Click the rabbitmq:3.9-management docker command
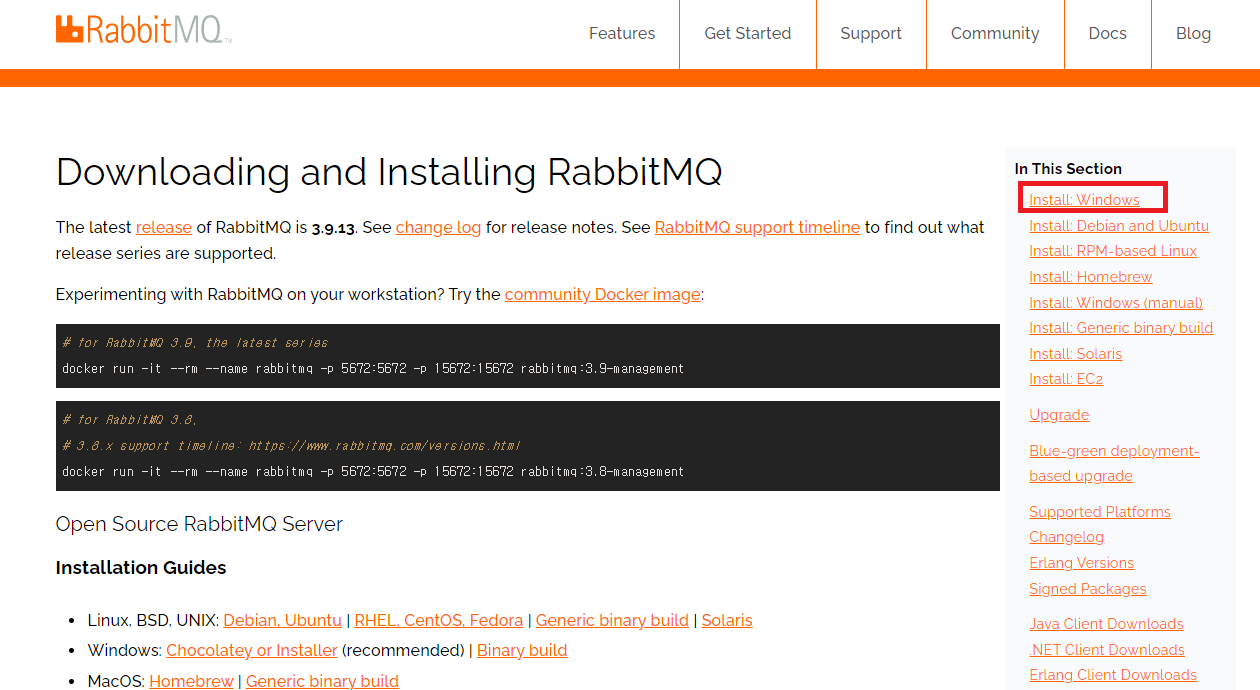1260x690 pixels. tap(373, 368)
